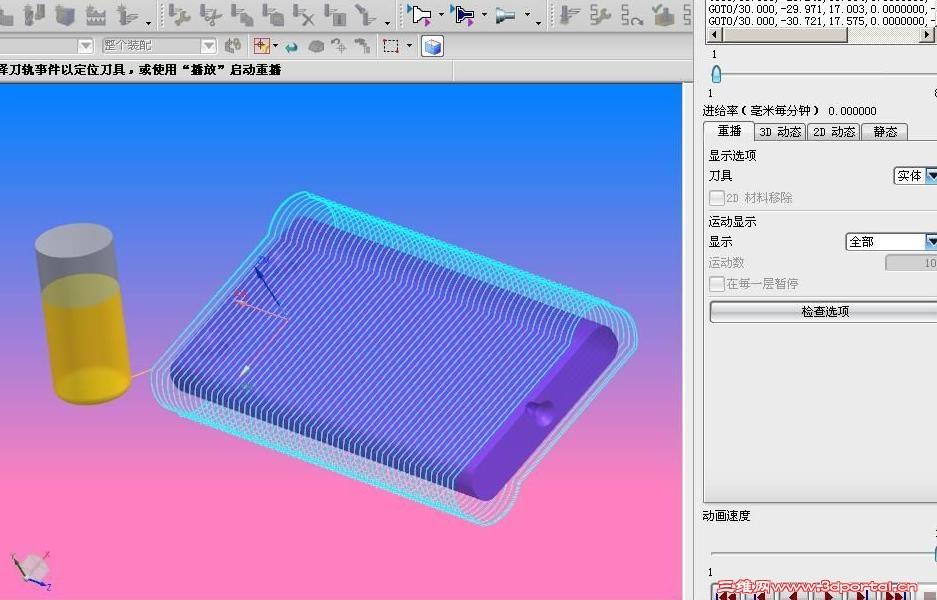This screenshot has width=937, height=600.
Task: Open the 整个装配 dropdown
Action: (158, 45)
